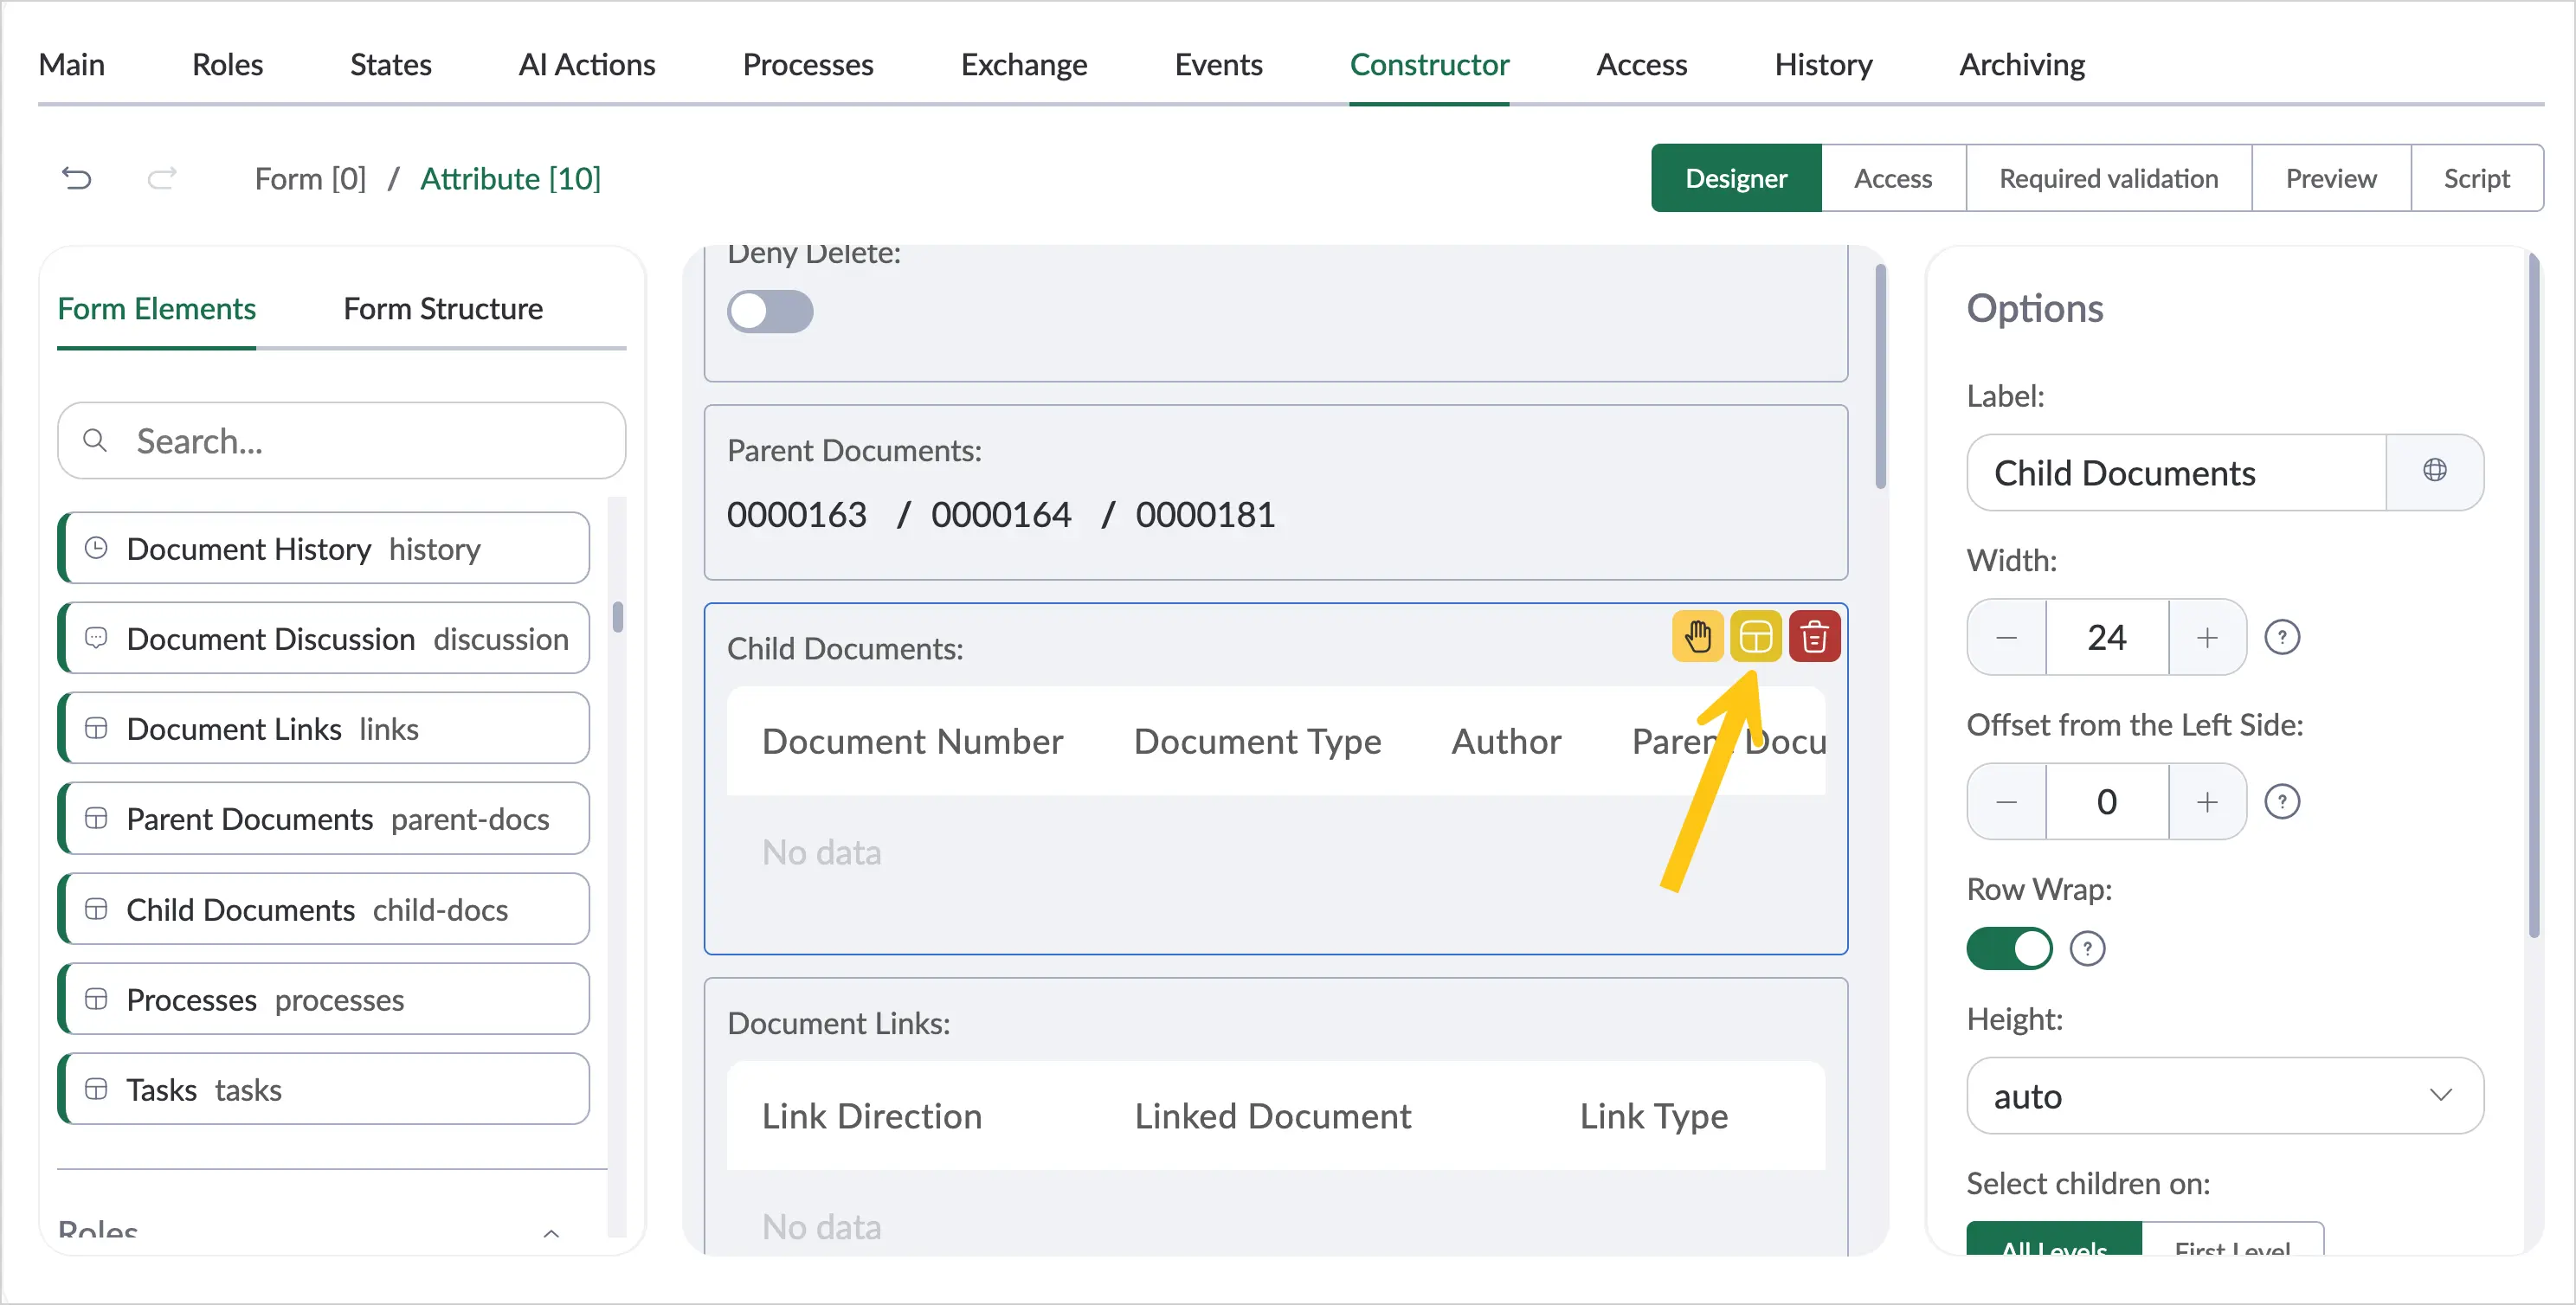
Task: Delete Child Documents block with trash icon
Action: click(x=1814, y=636)
